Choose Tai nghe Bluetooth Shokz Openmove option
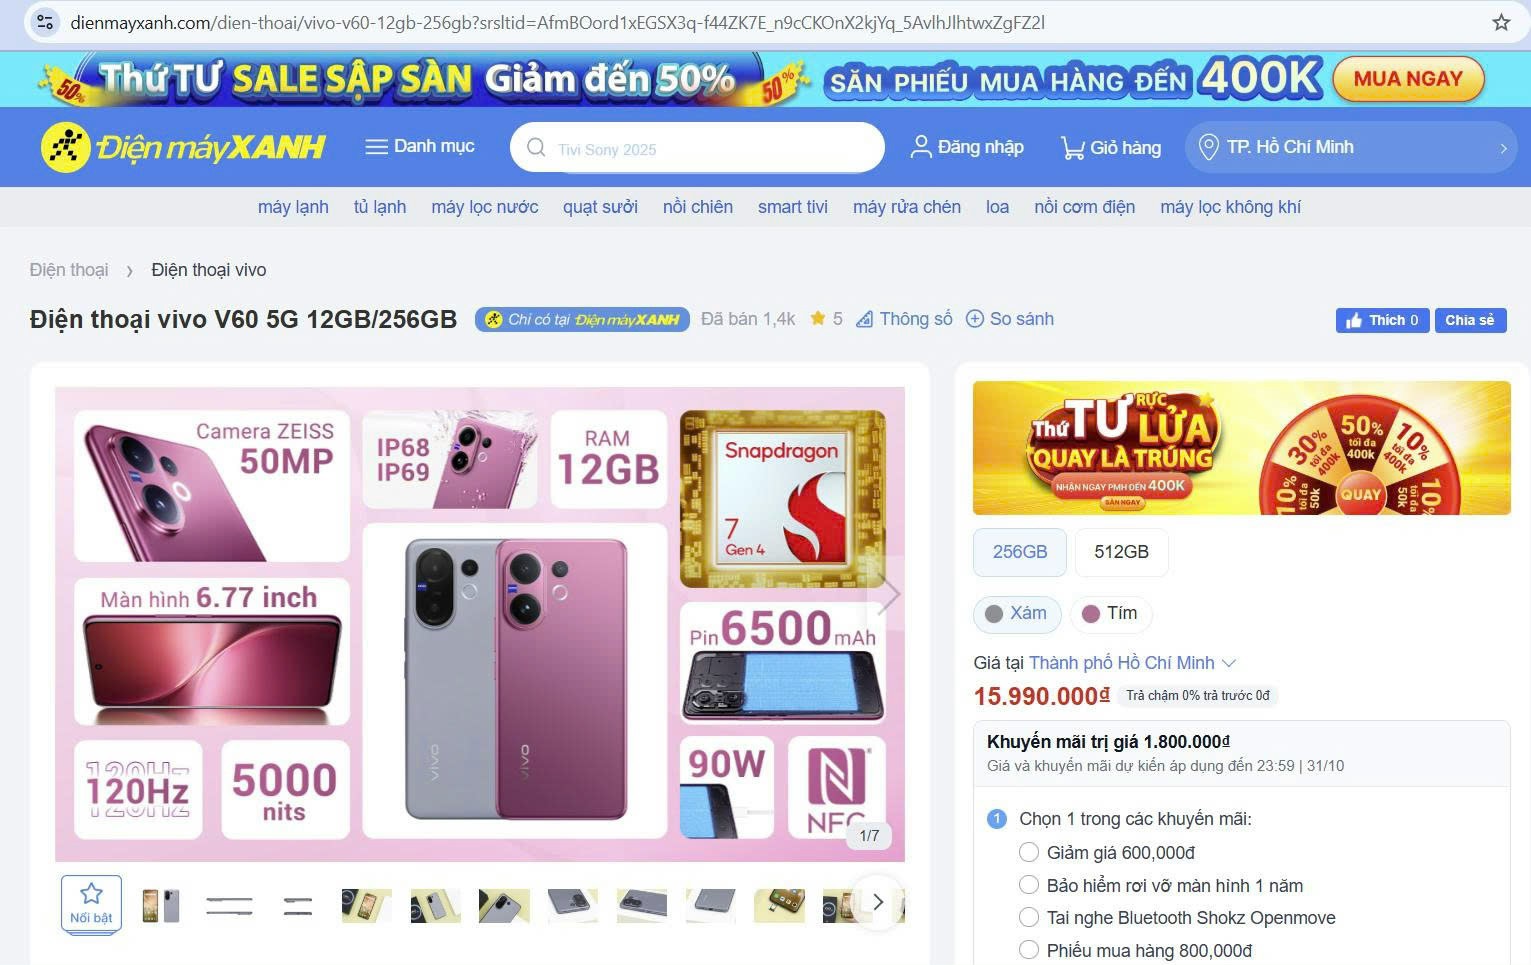Image resolution: width=1531 pixels, height=965 pixels. (x=1029, y=917)
